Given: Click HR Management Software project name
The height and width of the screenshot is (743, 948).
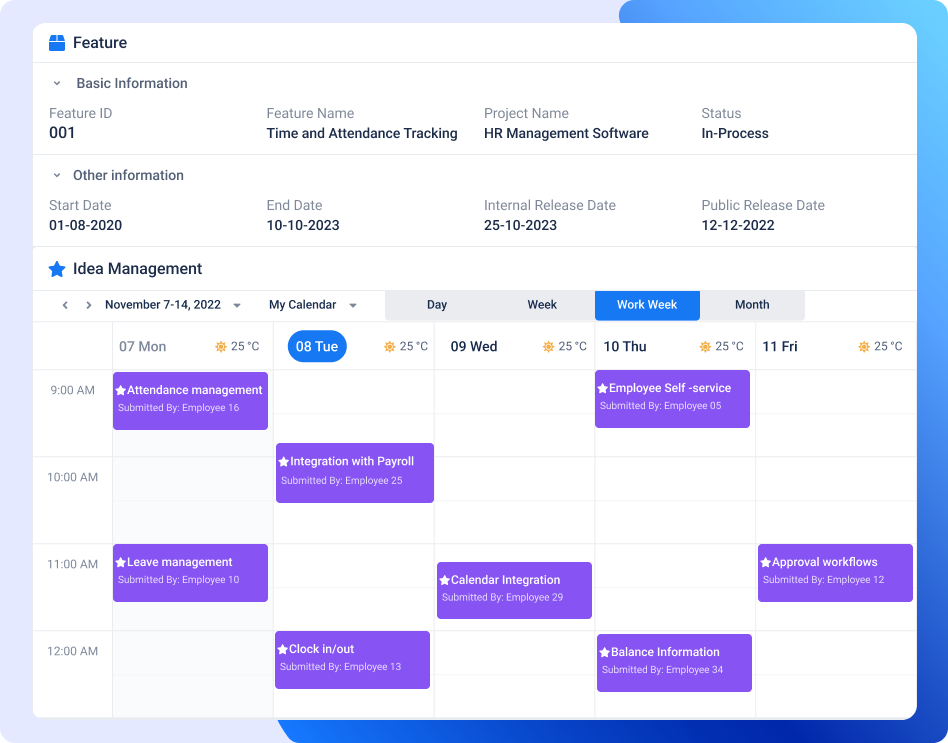Looking at the screenshot, I should (566, 134).
